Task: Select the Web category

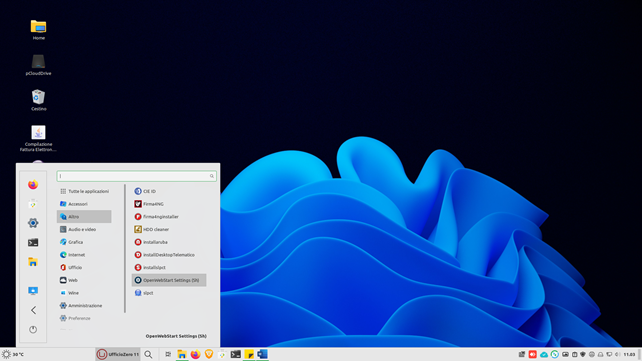Action: [84, 280]
